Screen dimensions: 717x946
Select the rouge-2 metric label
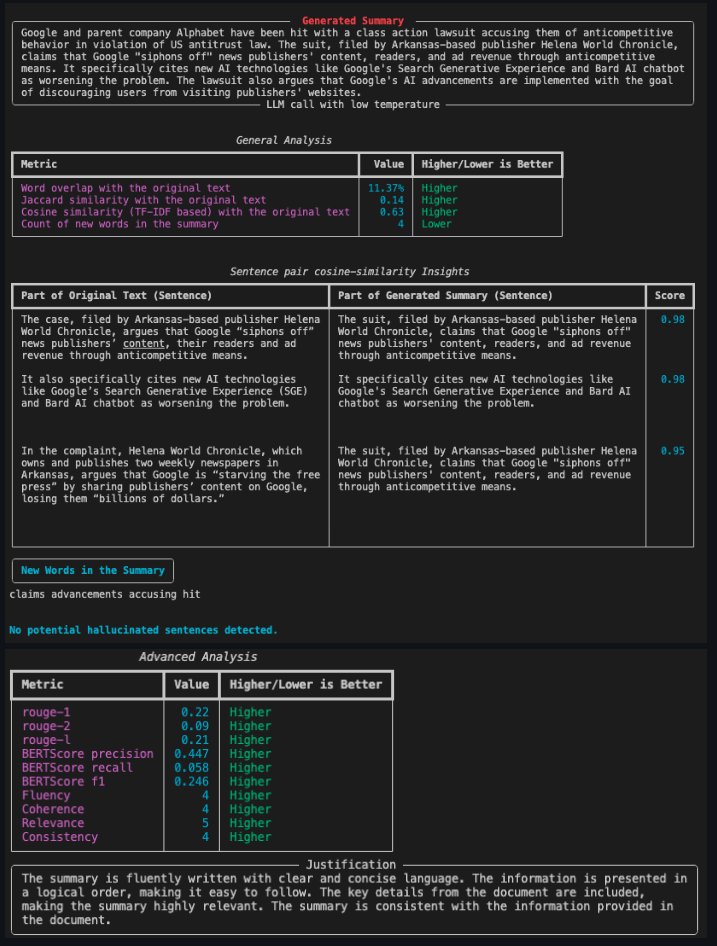click(46, 726)
